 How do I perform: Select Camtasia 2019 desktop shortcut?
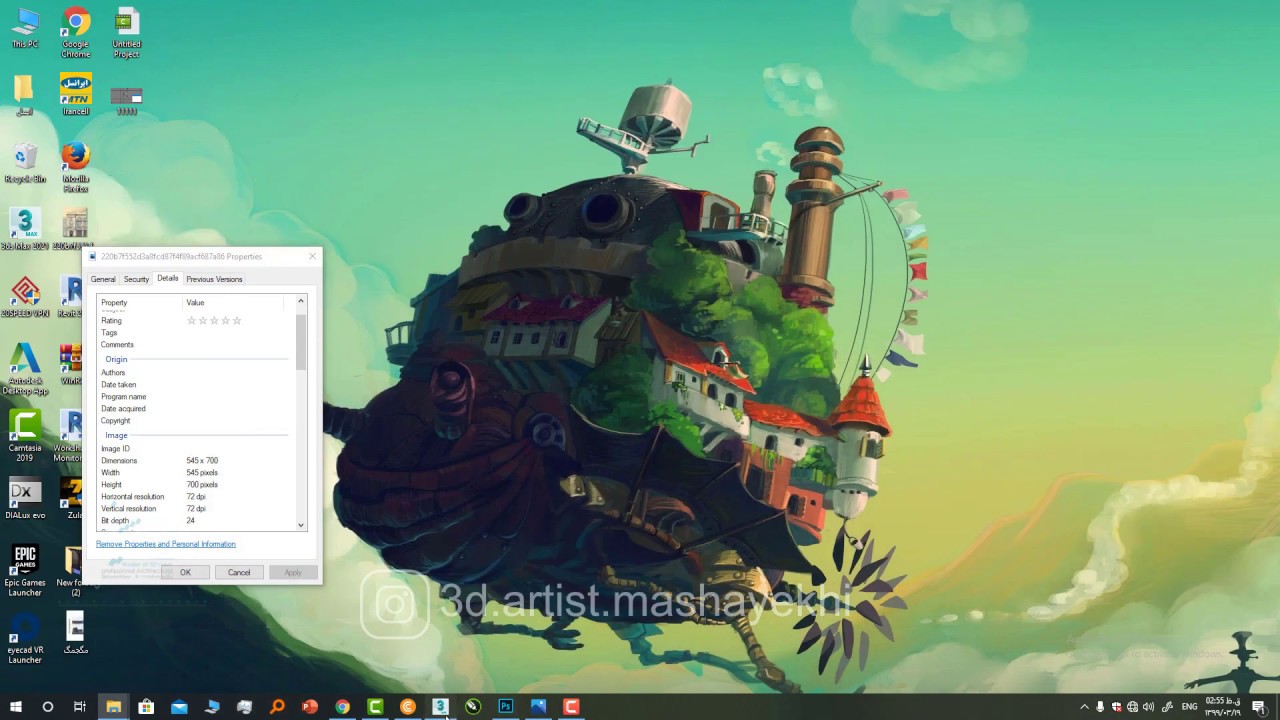coord(25,435)
